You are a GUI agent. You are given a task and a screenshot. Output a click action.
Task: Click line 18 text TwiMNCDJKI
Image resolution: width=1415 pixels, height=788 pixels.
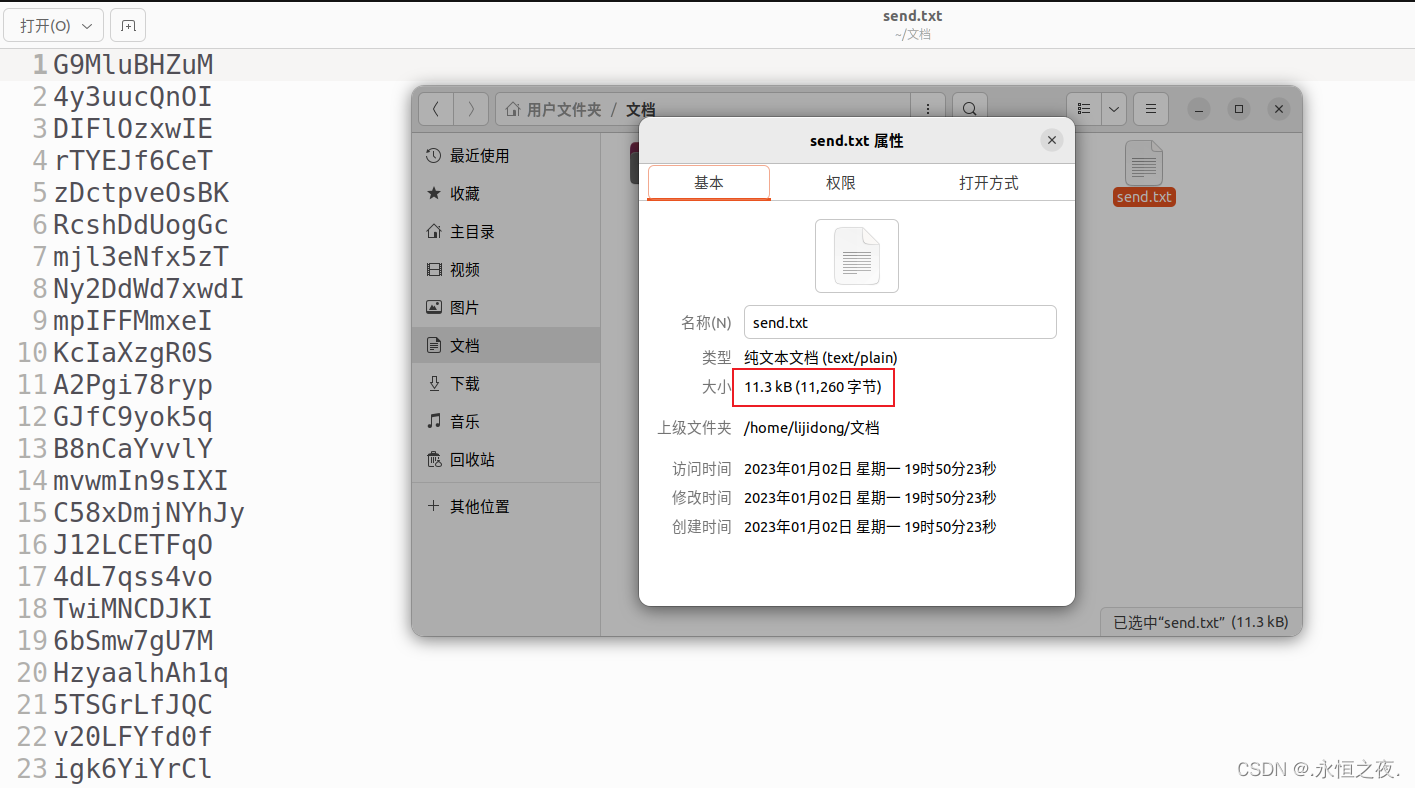(x=133, y=609)
